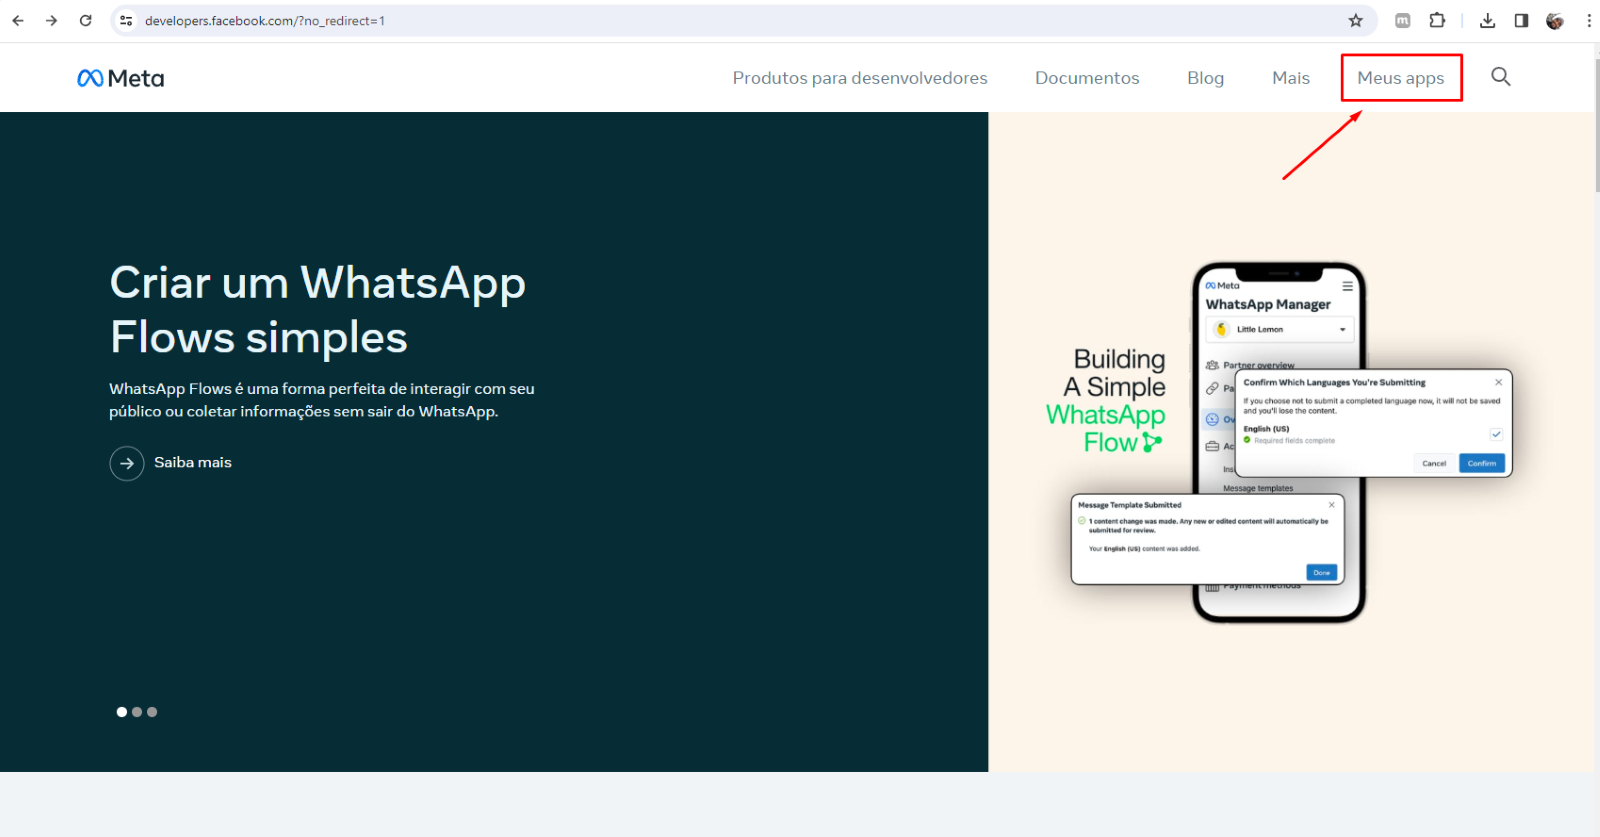Click the WhatsApp Manager phone illustration
The height and width of the screenshot is (837, 1600).
click(x=1279, y=442)
